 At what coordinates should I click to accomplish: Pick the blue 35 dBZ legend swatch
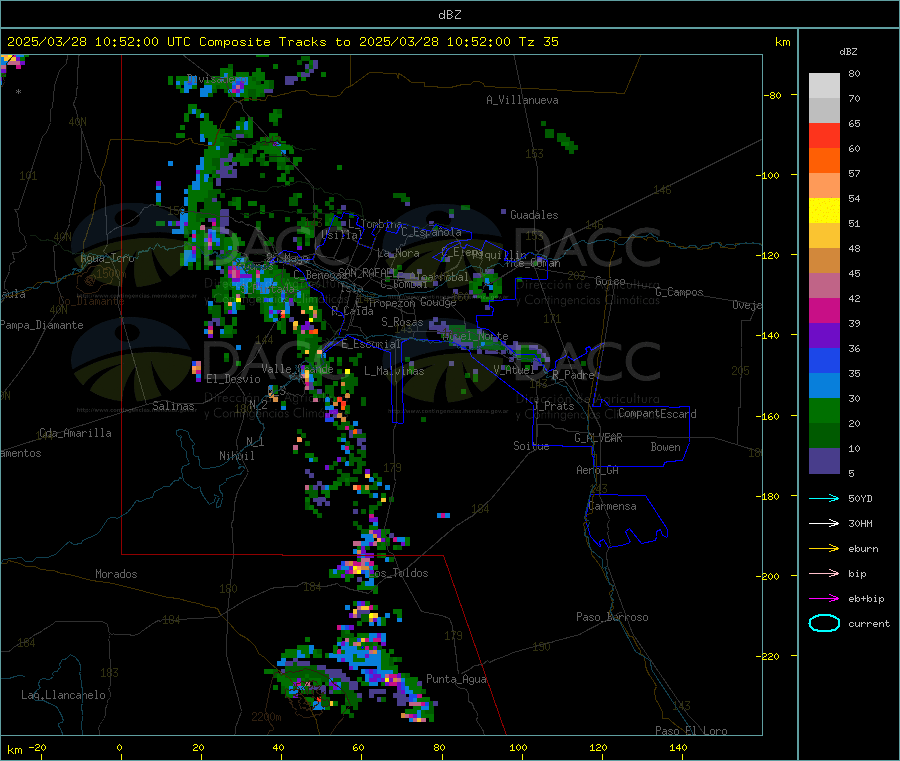point(824,360)
